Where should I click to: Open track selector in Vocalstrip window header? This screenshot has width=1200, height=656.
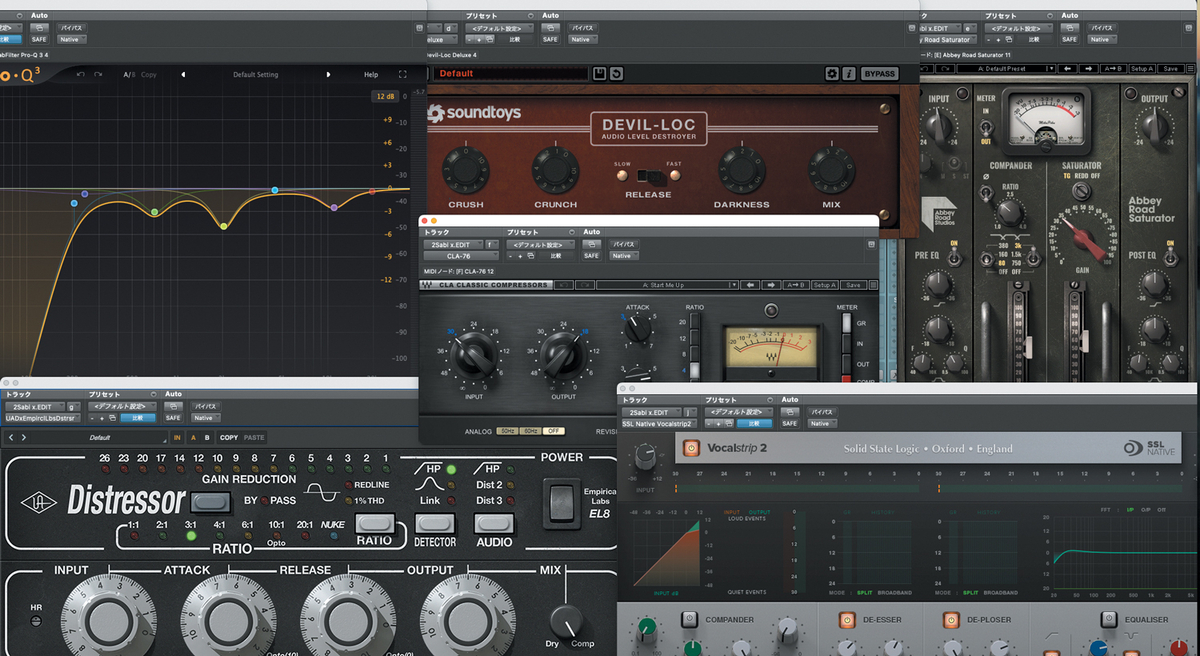[650, 412]
